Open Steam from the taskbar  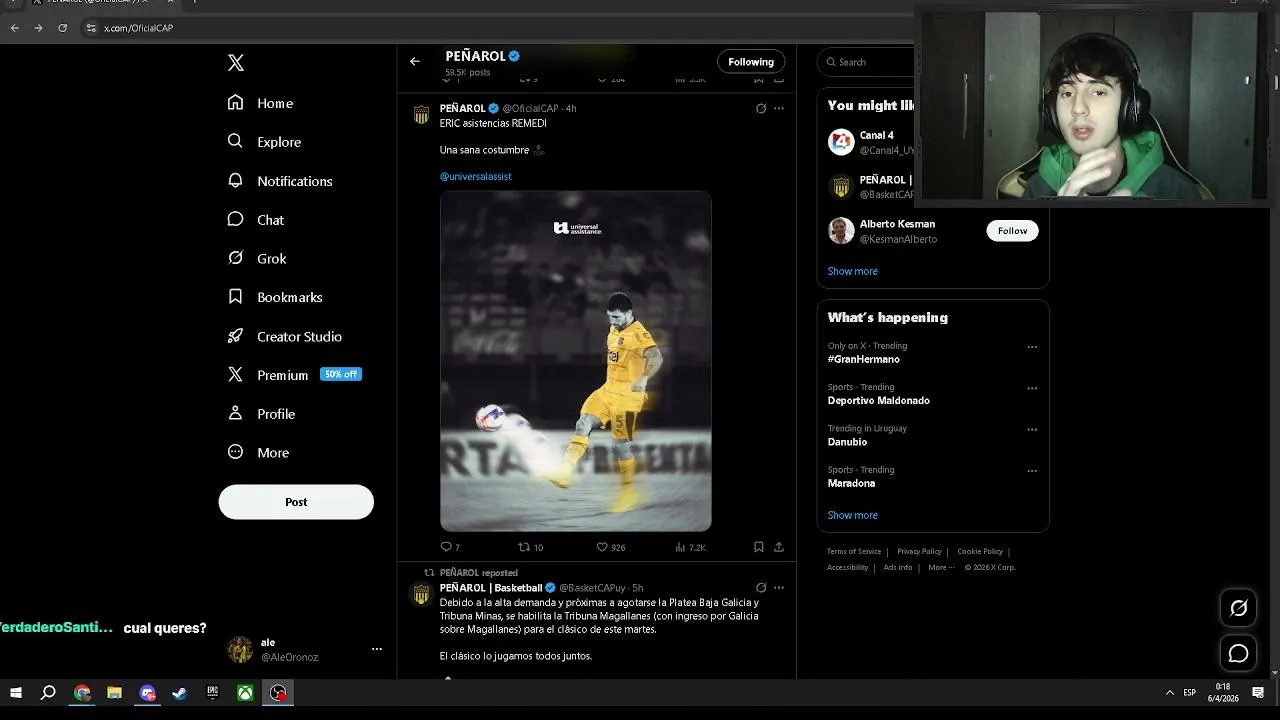click(180, 692)
